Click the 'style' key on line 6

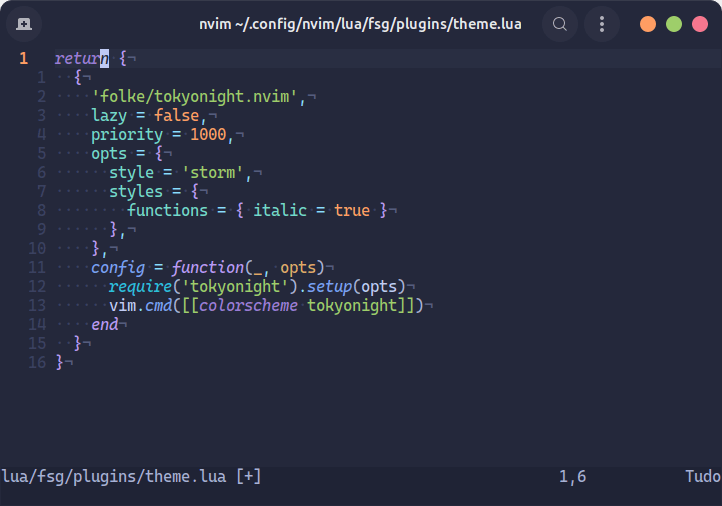pyautogui.click(x=131, y=173)
